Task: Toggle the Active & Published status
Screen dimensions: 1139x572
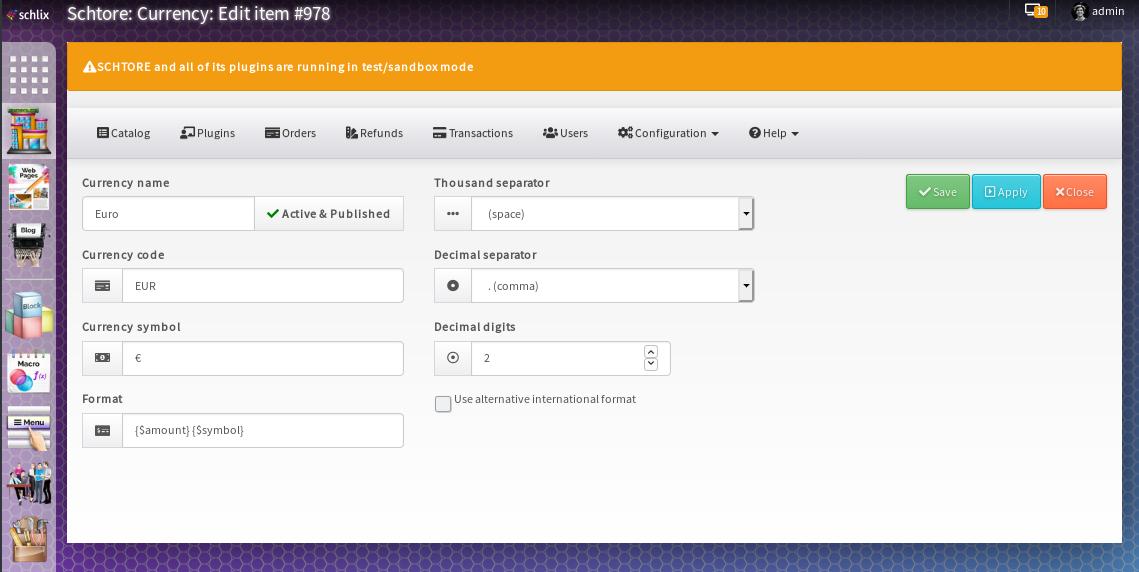Action: pyautogui.click(x=329, y=214)
